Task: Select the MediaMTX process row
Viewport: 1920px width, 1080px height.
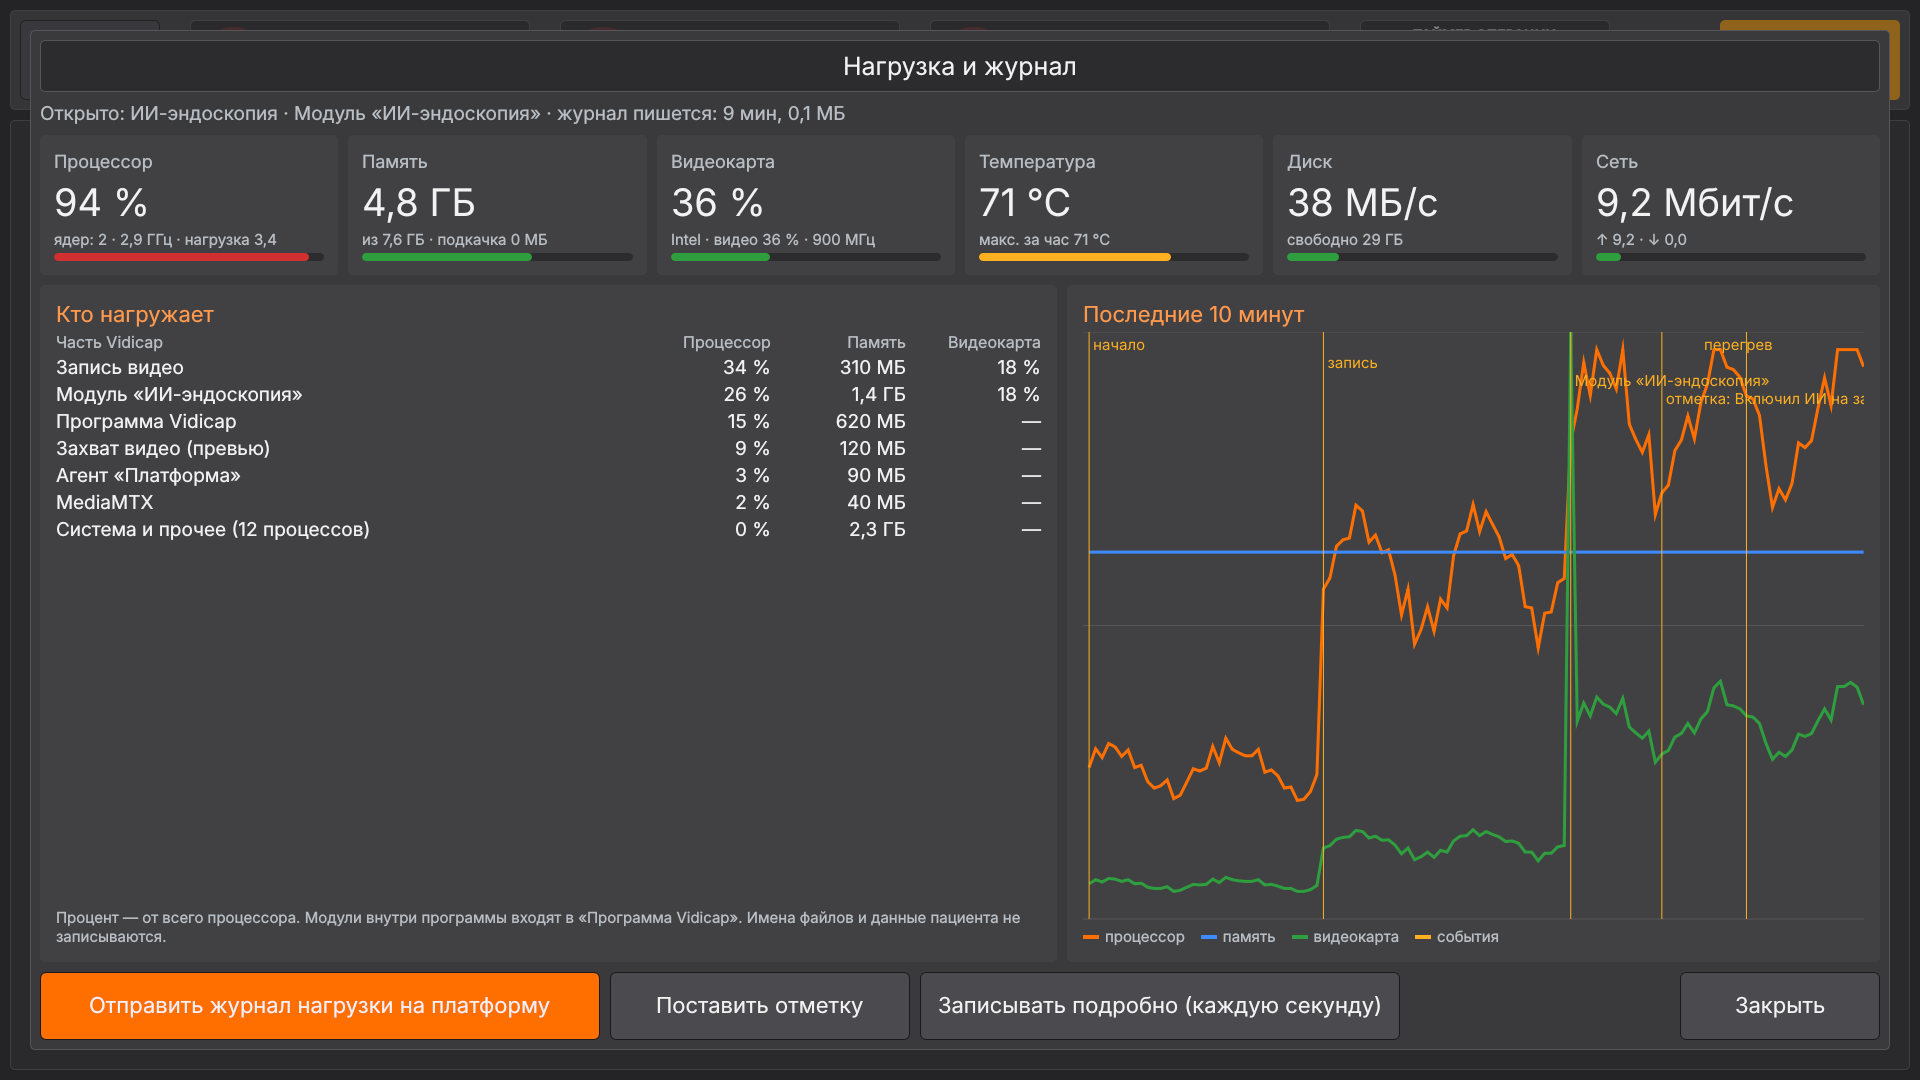Action: tap(548, 503)
